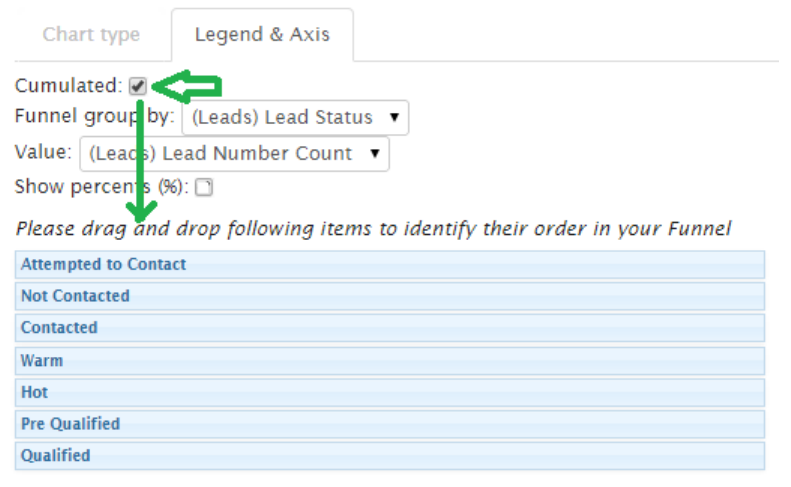Select the Legend & Axis tab
Viewport: 791px width, 487px height.
[262, 35]
